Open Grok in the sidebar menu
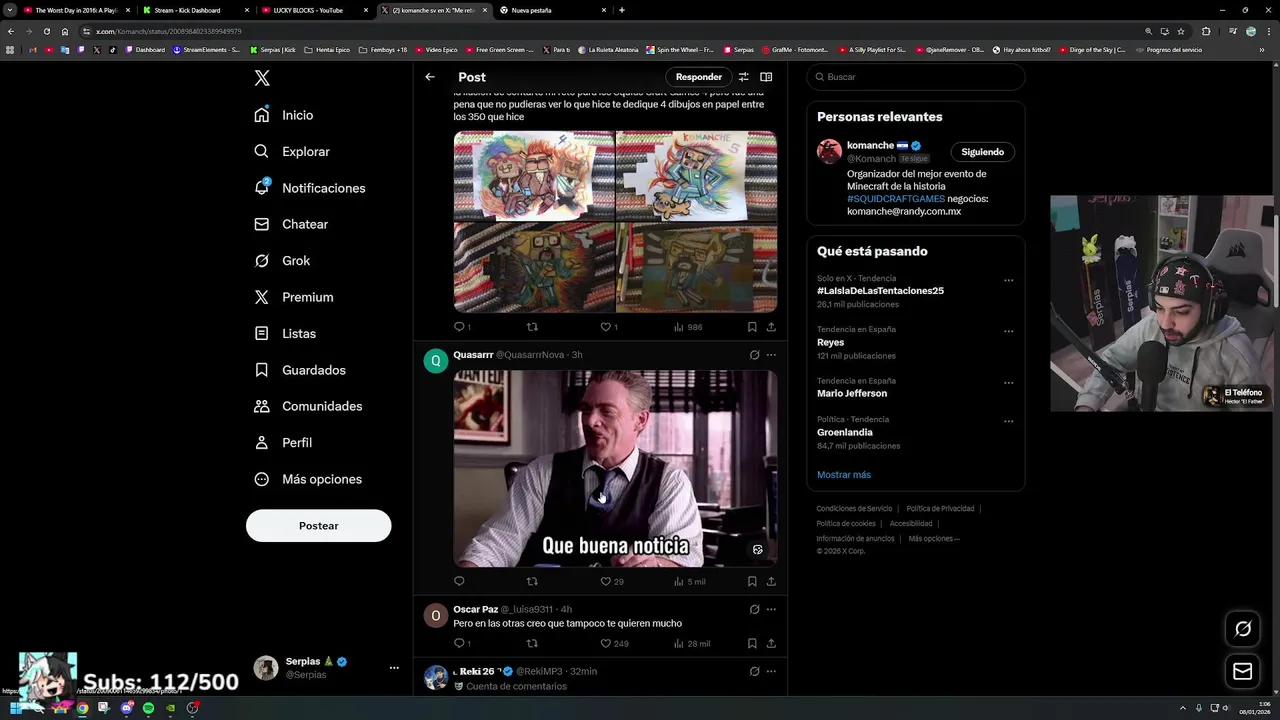 click(282, 261)
